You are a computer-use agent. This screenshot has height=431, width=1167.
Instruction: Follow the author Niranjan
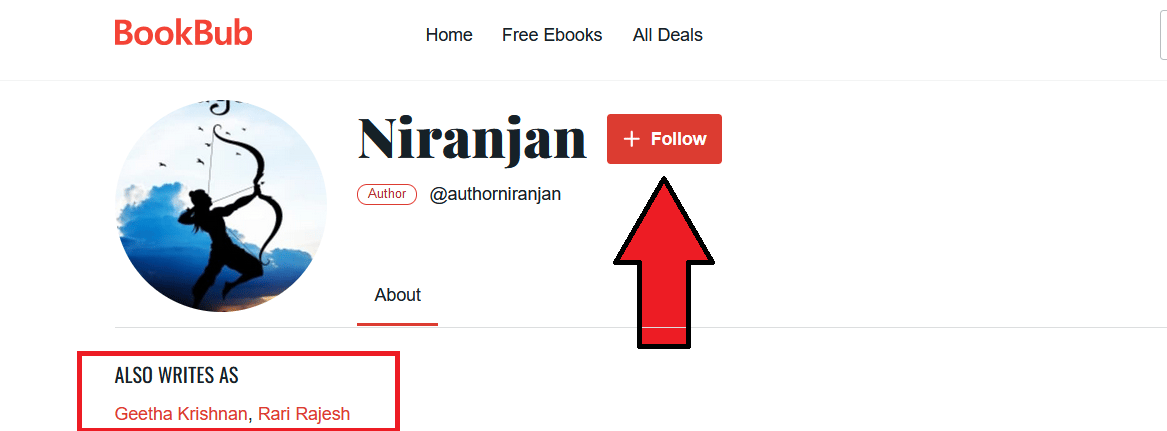click(664, 139)
